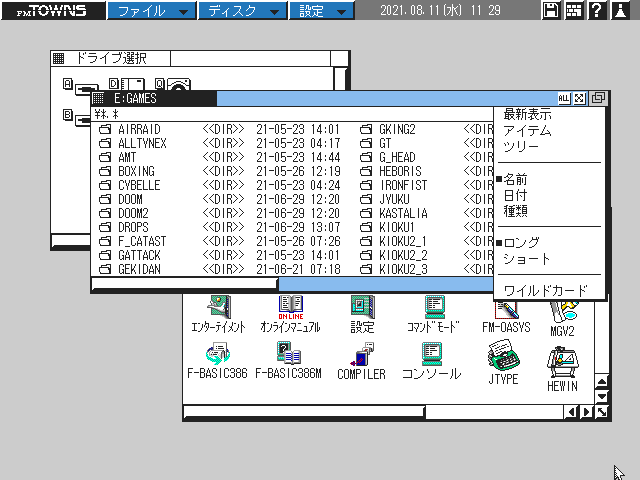Image resolution: width=640 pixels, height=480 pixels.
Task: Select the KASTALIA folder row
Action: click(426, 213)
